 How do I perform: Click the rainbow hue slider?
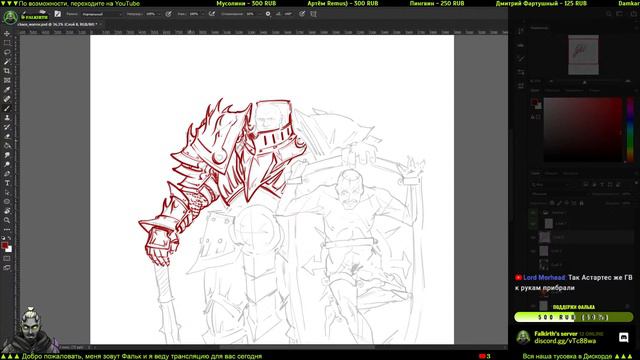(x=630, y=129)
